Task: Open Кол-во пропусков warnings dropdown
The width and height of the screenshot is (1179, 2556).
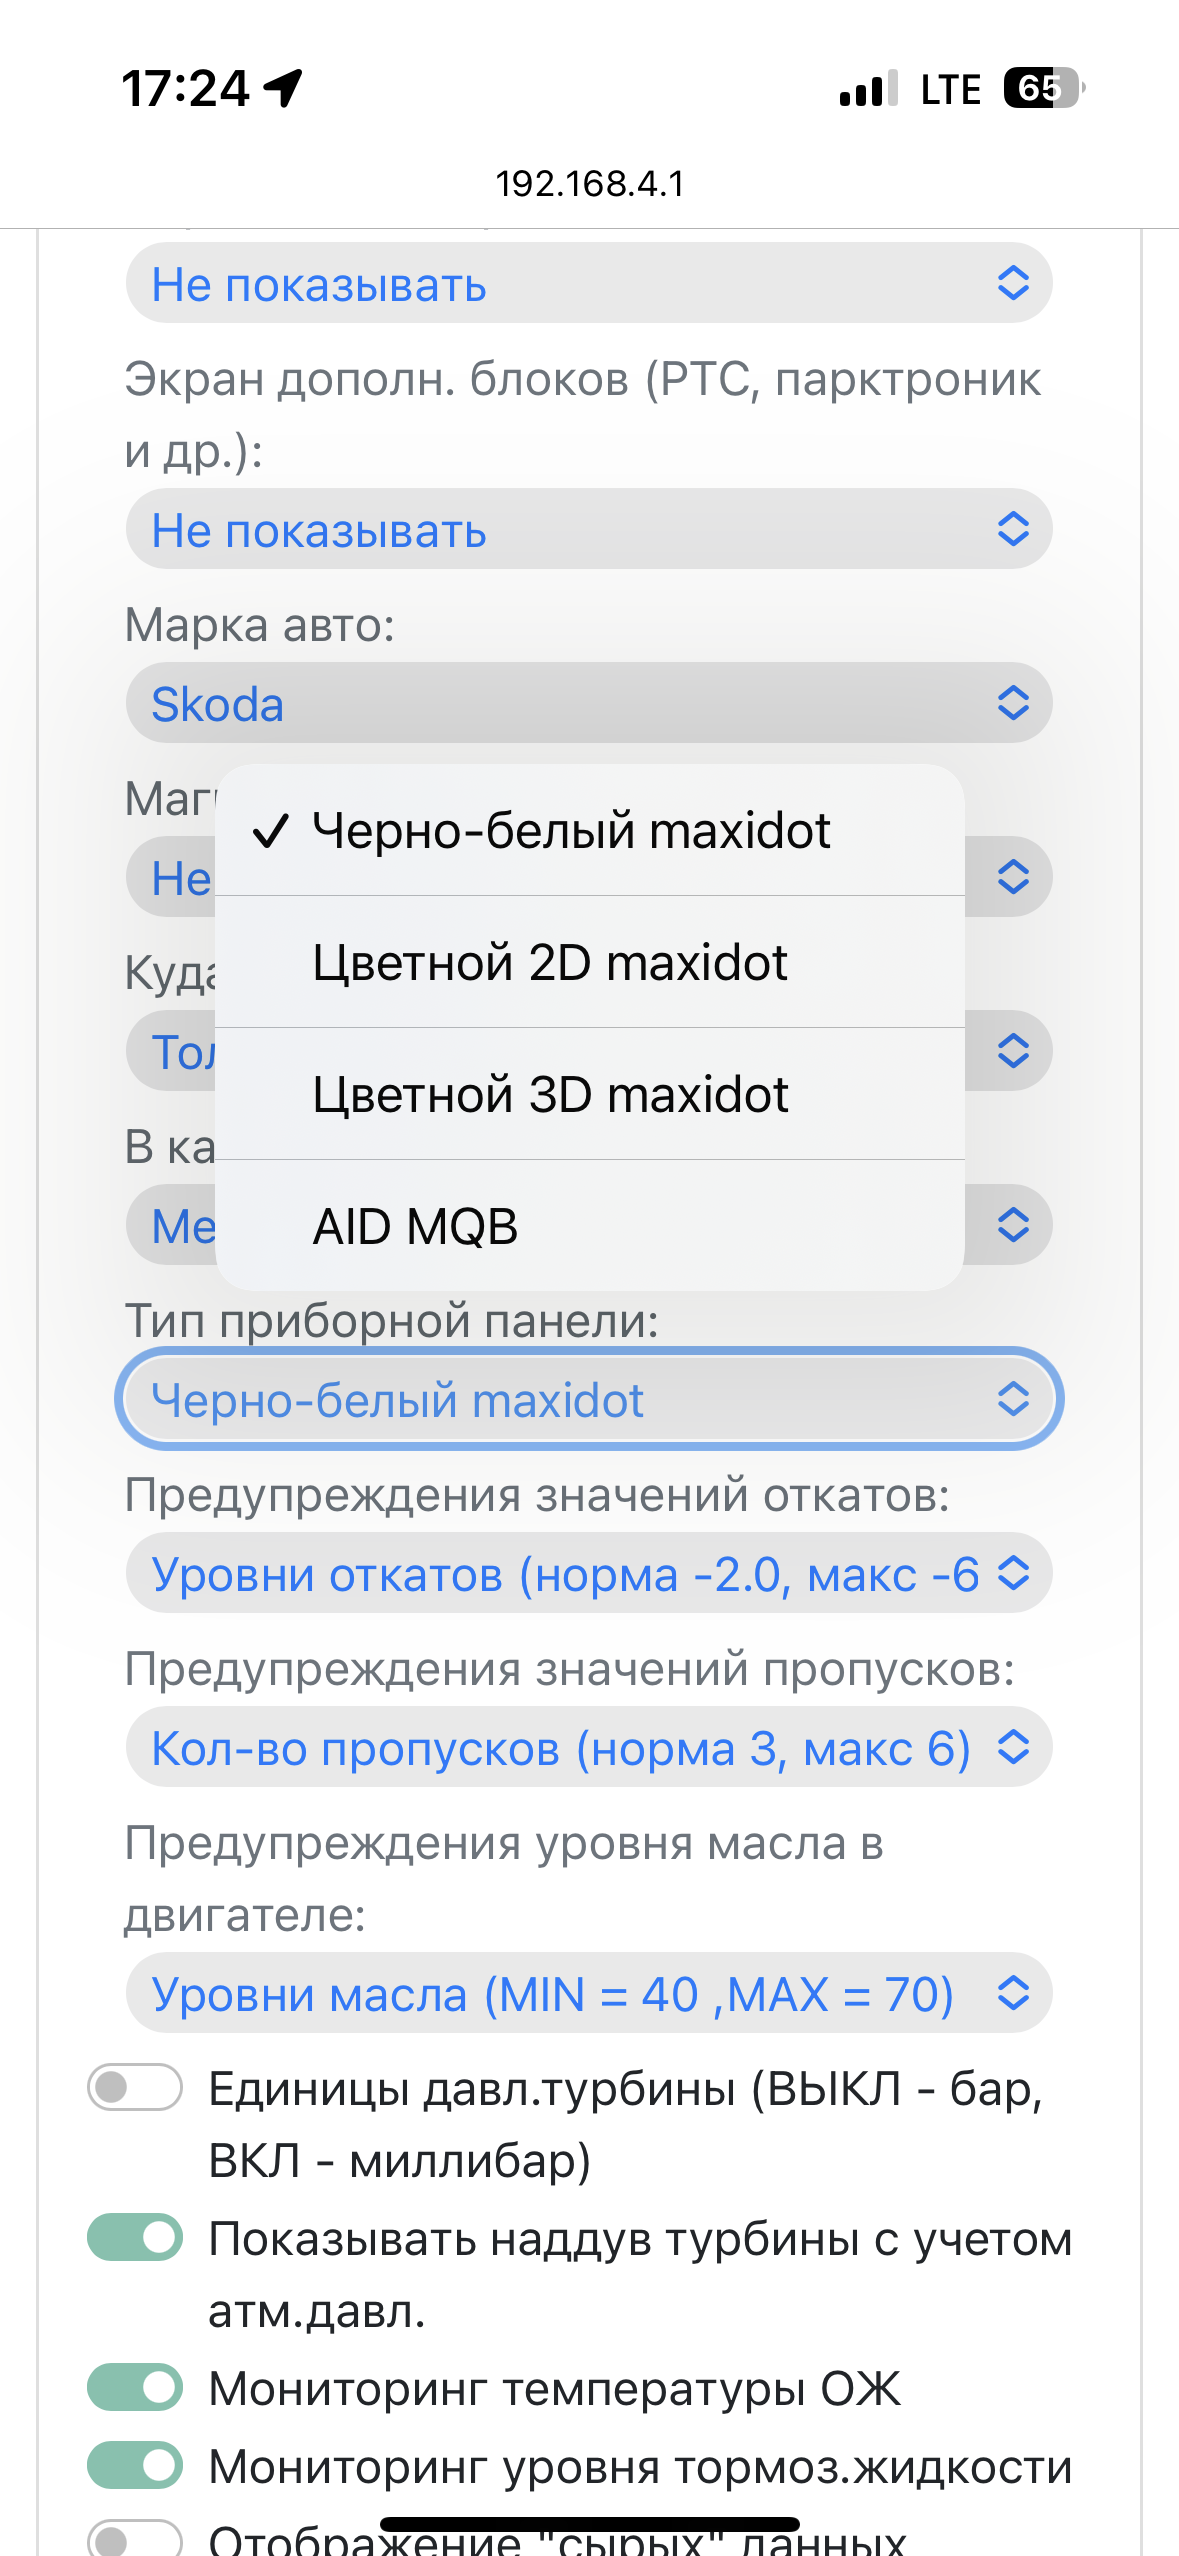Action: (589, 1747)
